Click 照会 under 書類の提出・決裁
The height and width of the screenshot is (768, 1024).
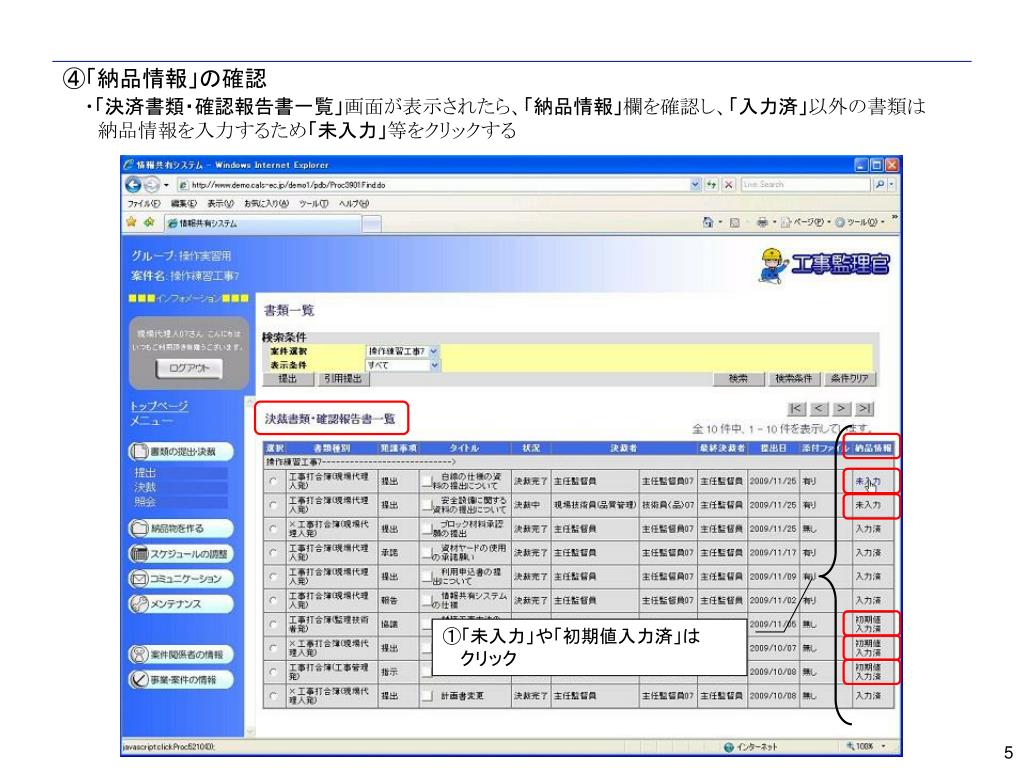pyautogui.click(x=145, y=502)
